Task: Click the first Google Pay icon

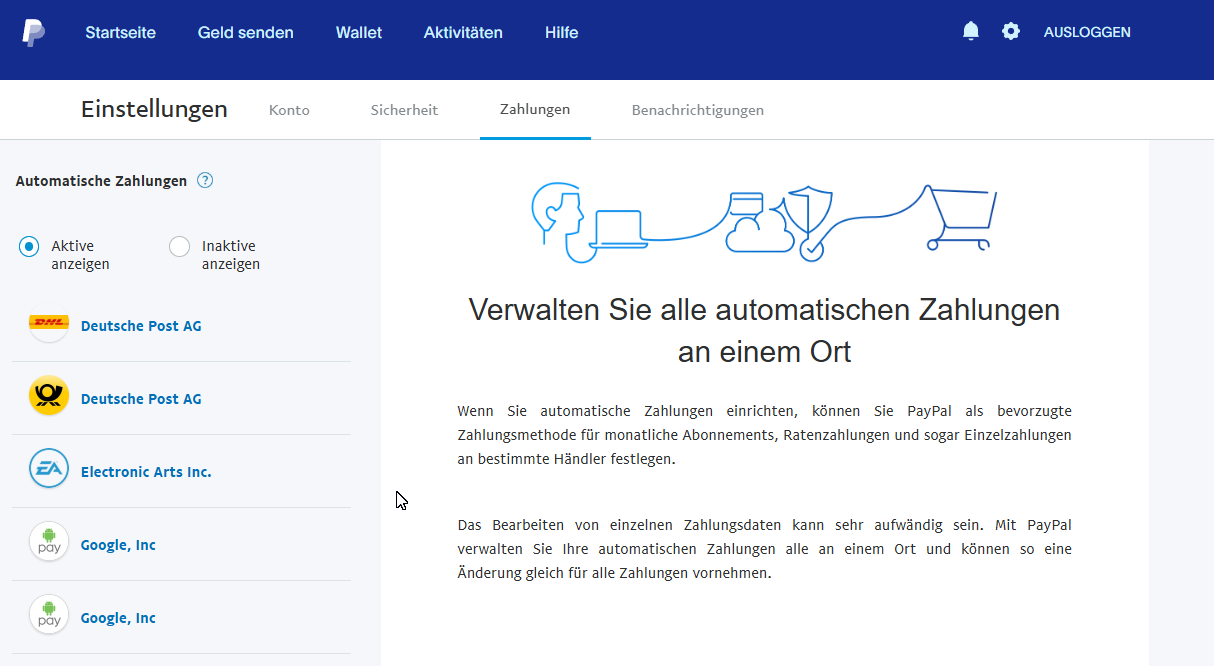Action: click(x=48, y=543)
